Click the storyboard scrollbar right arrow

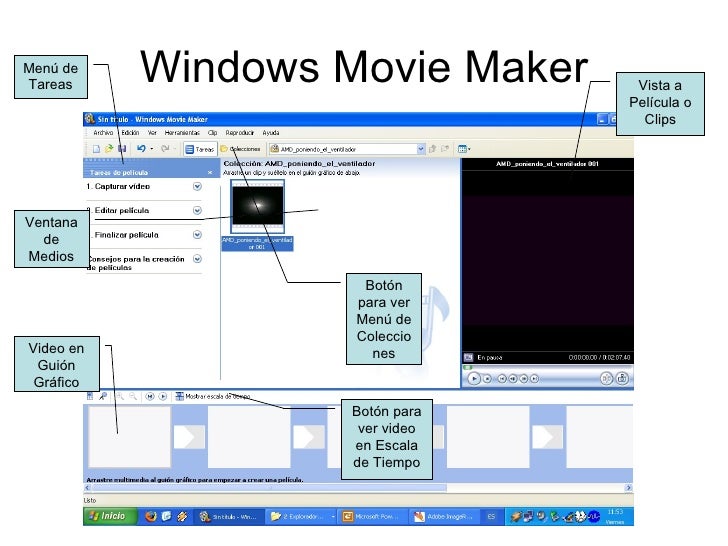tap(629, 488)
